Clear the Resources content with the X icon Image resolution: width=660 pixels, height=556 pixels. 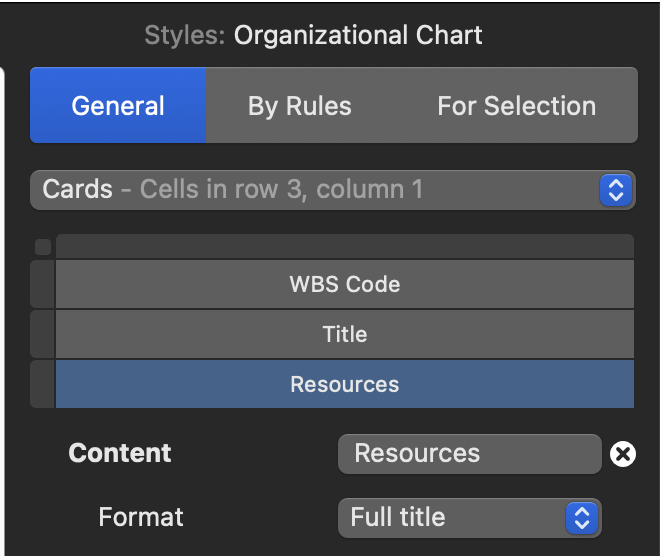[623, 454]
